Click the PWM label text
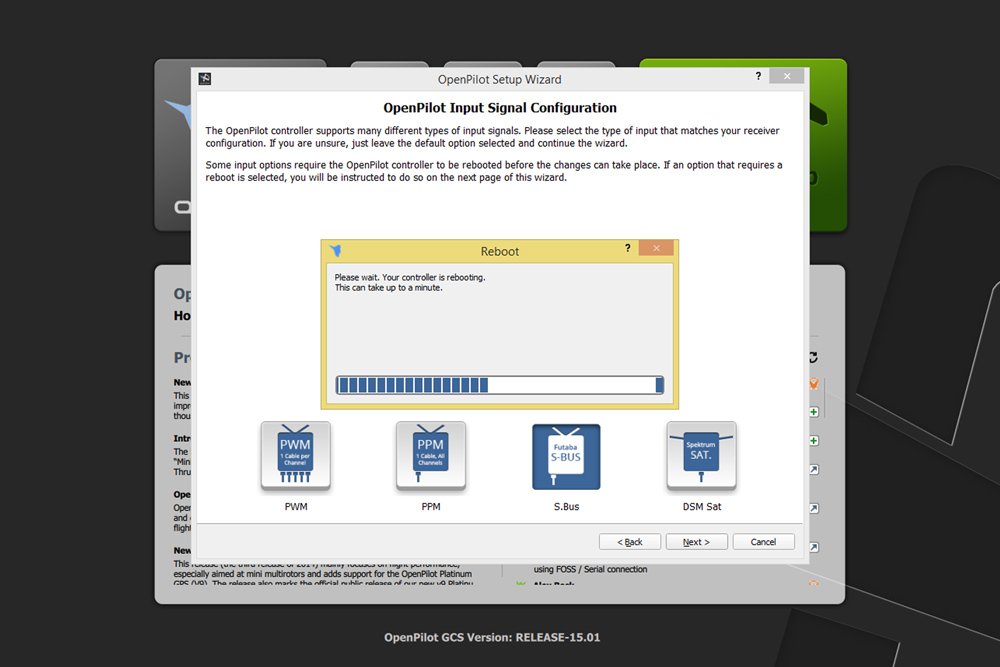 point(296,506)
